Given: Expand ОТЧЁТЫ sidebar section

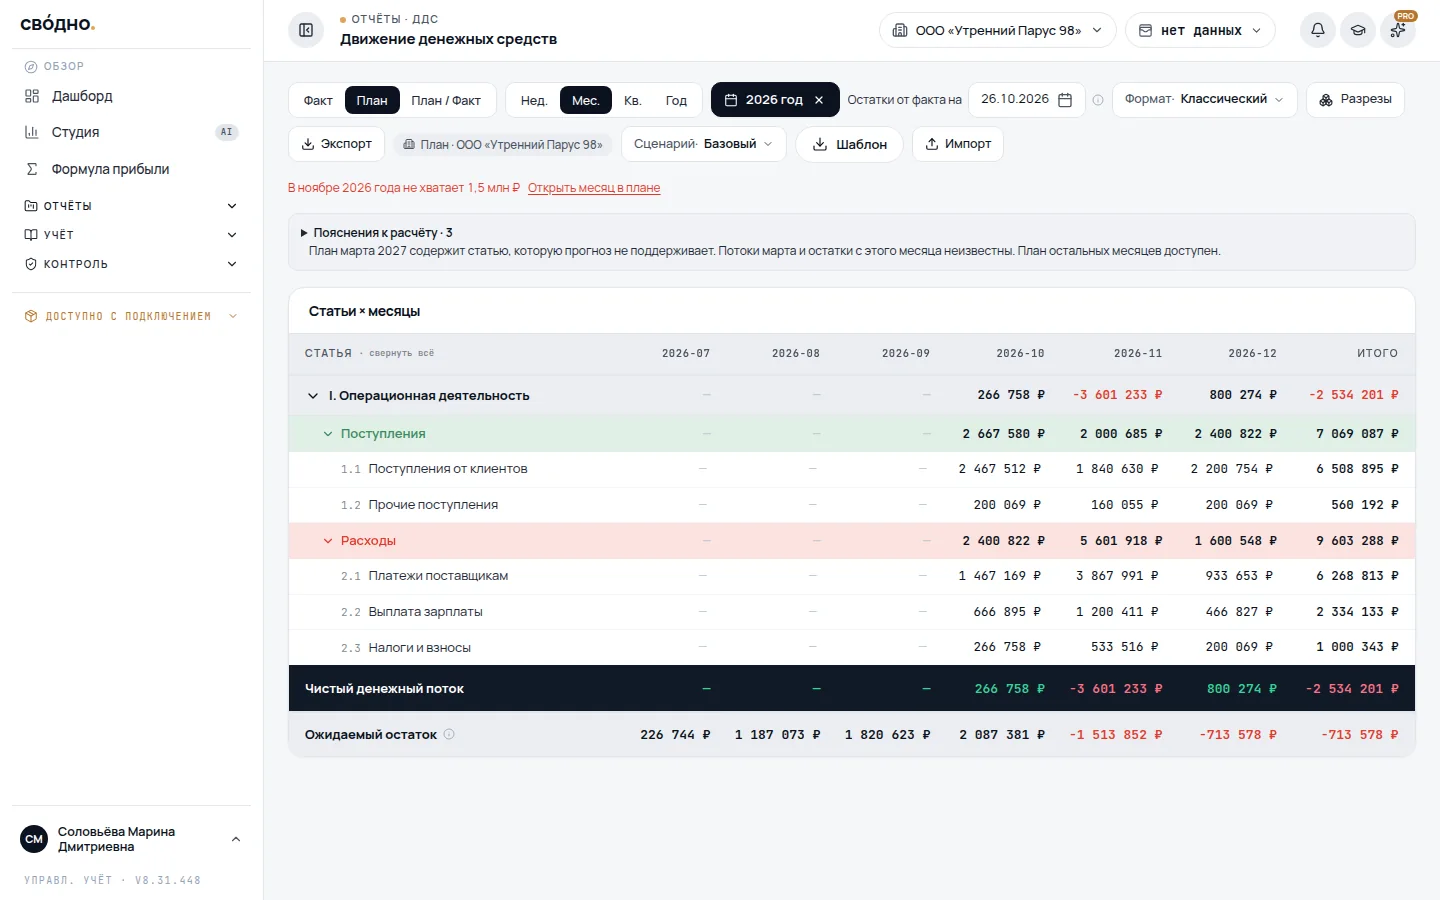Looking at the screenshot, I should [131, 206].
